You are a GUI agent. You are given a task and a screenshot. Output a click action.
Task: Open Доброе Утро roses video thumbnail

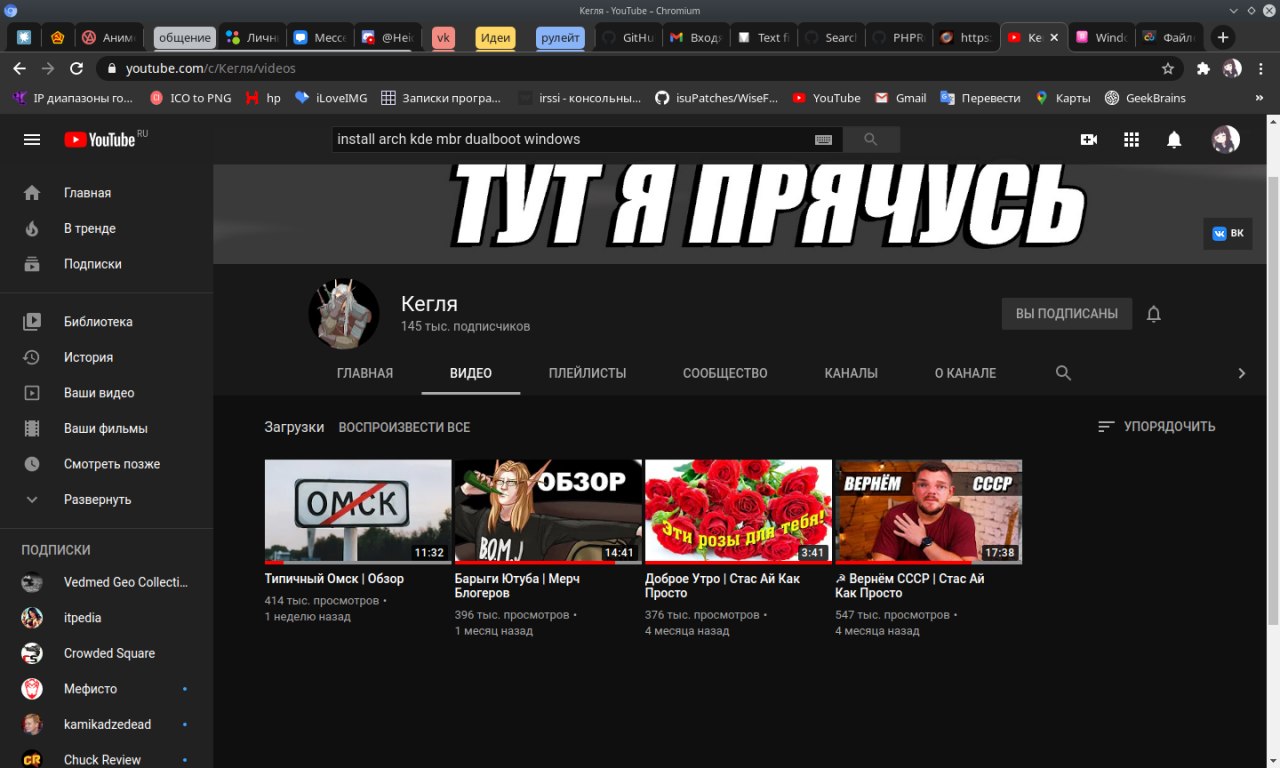(738, 512)
